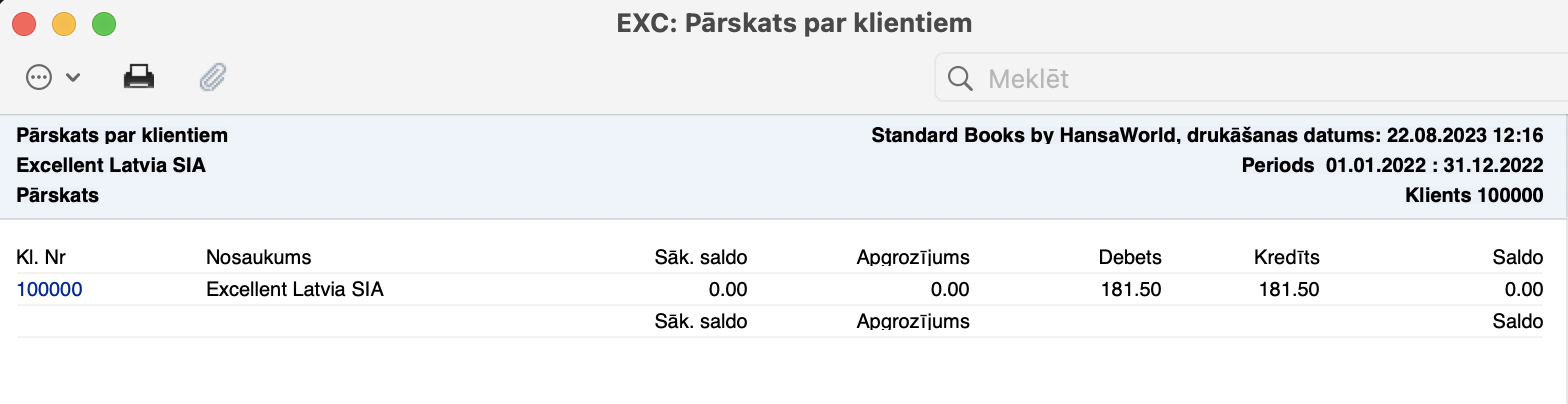Click Excellent Latvia SIA in the table row
The width and height of the screenshot is (1568, 404).
(x=295, y=290)
